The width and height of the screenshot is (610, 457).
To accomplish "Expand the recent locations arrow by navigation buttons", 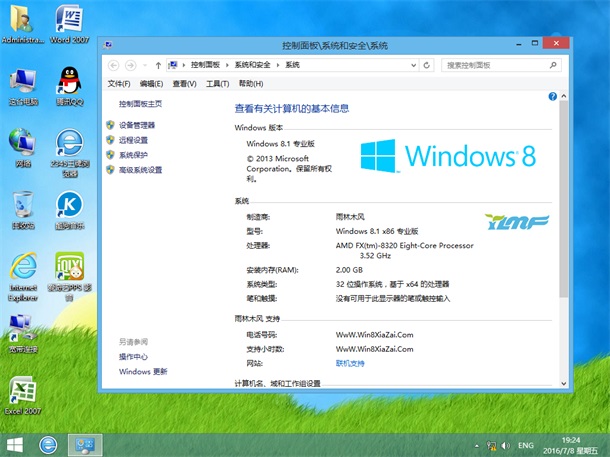I will pos(144,65).
